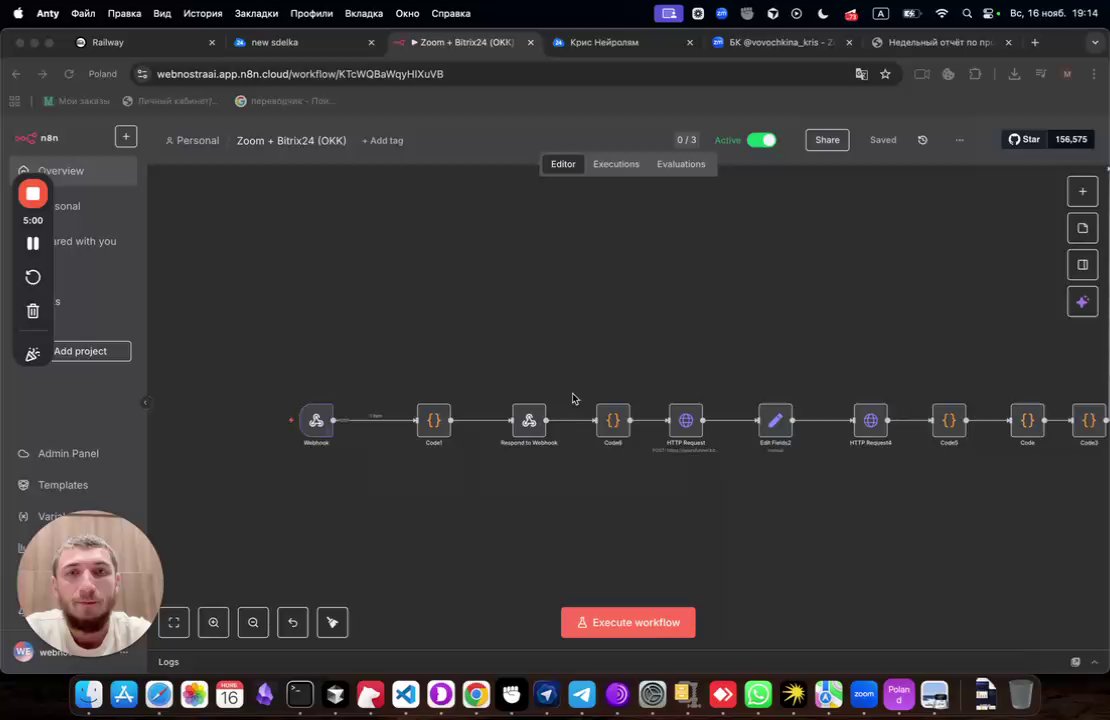Image resolution: width=1110 pixels, height=720 pixels.
Task: Collapse the left sidebar
Action: point(145,402)
